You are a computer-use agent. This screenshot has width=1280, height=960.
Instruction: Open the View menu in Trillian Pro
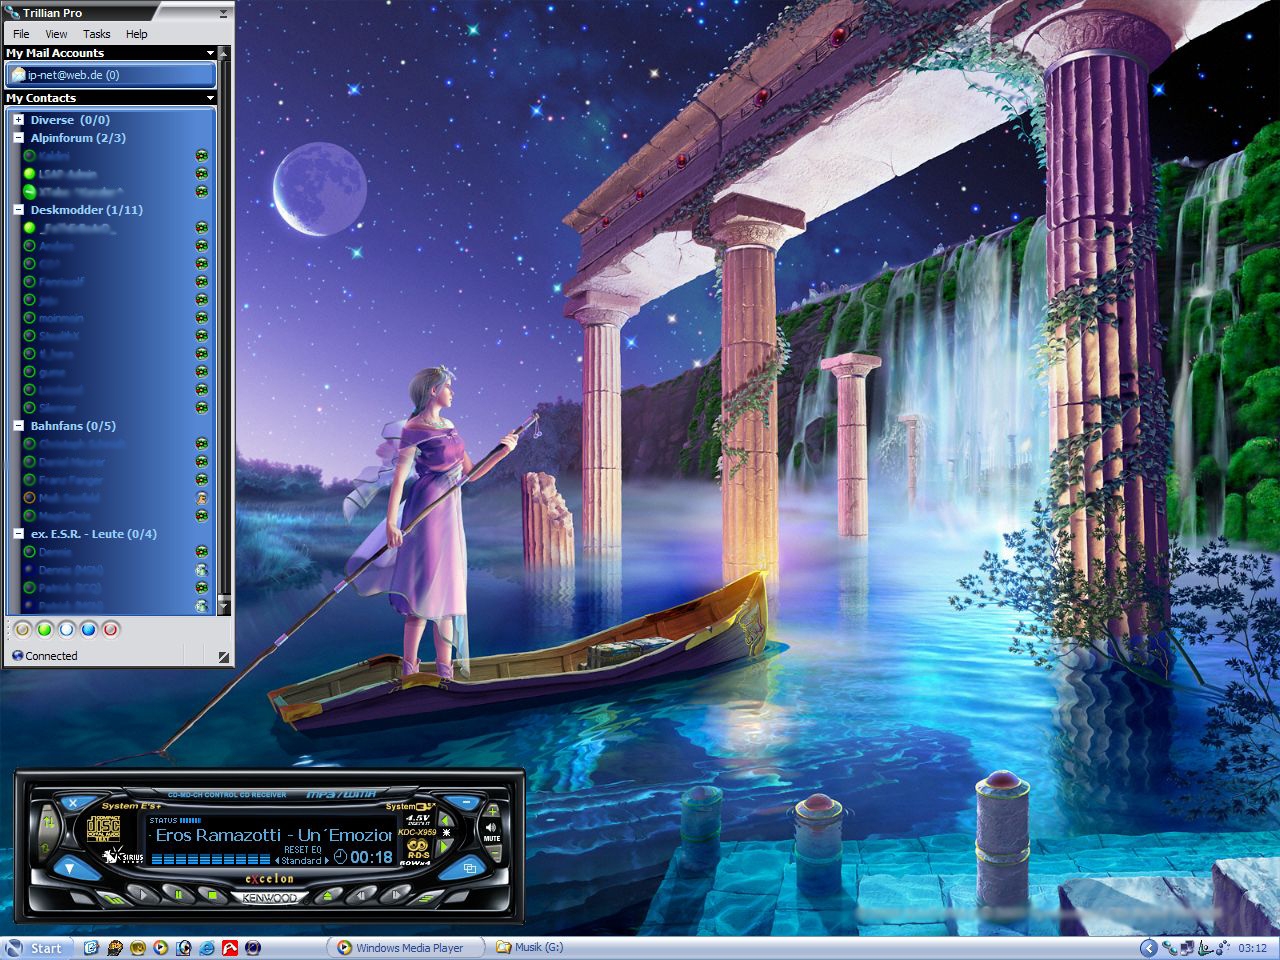pos(57,33)
